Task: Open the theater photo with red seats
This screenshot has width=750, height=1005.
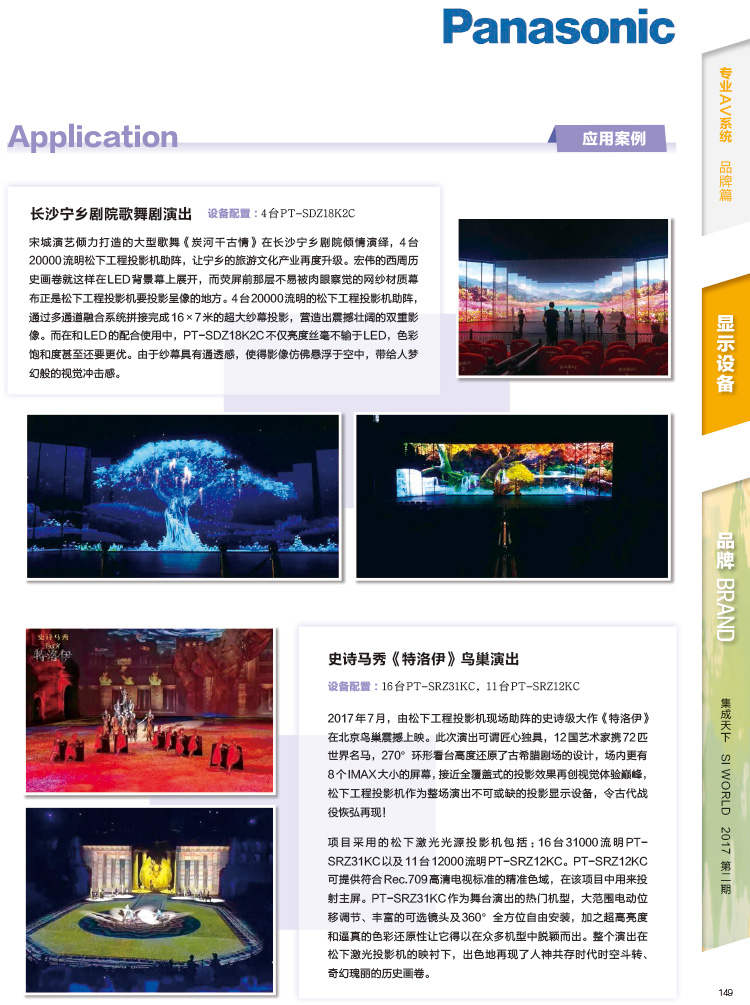Action: coord(563,297)
